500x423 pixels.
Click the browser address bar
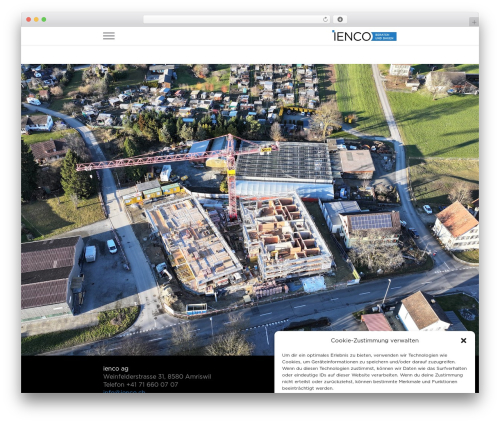tap(237, 19)
